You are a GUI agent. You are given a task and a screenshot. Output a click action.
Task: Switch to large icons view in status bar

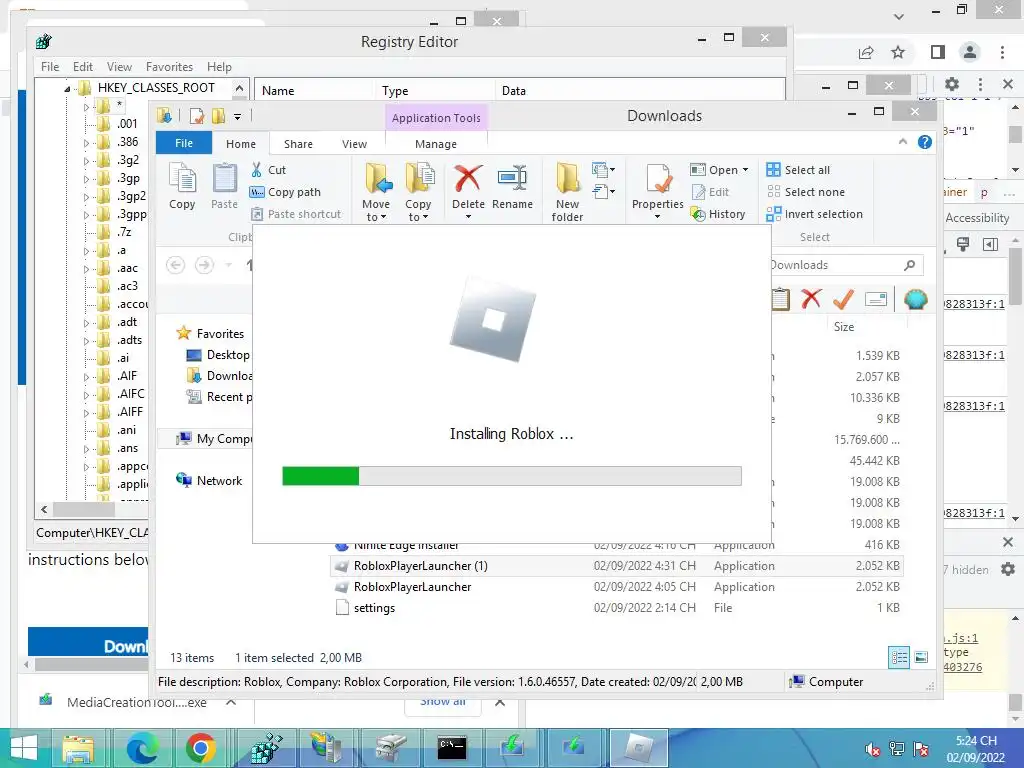coord(921,657)
